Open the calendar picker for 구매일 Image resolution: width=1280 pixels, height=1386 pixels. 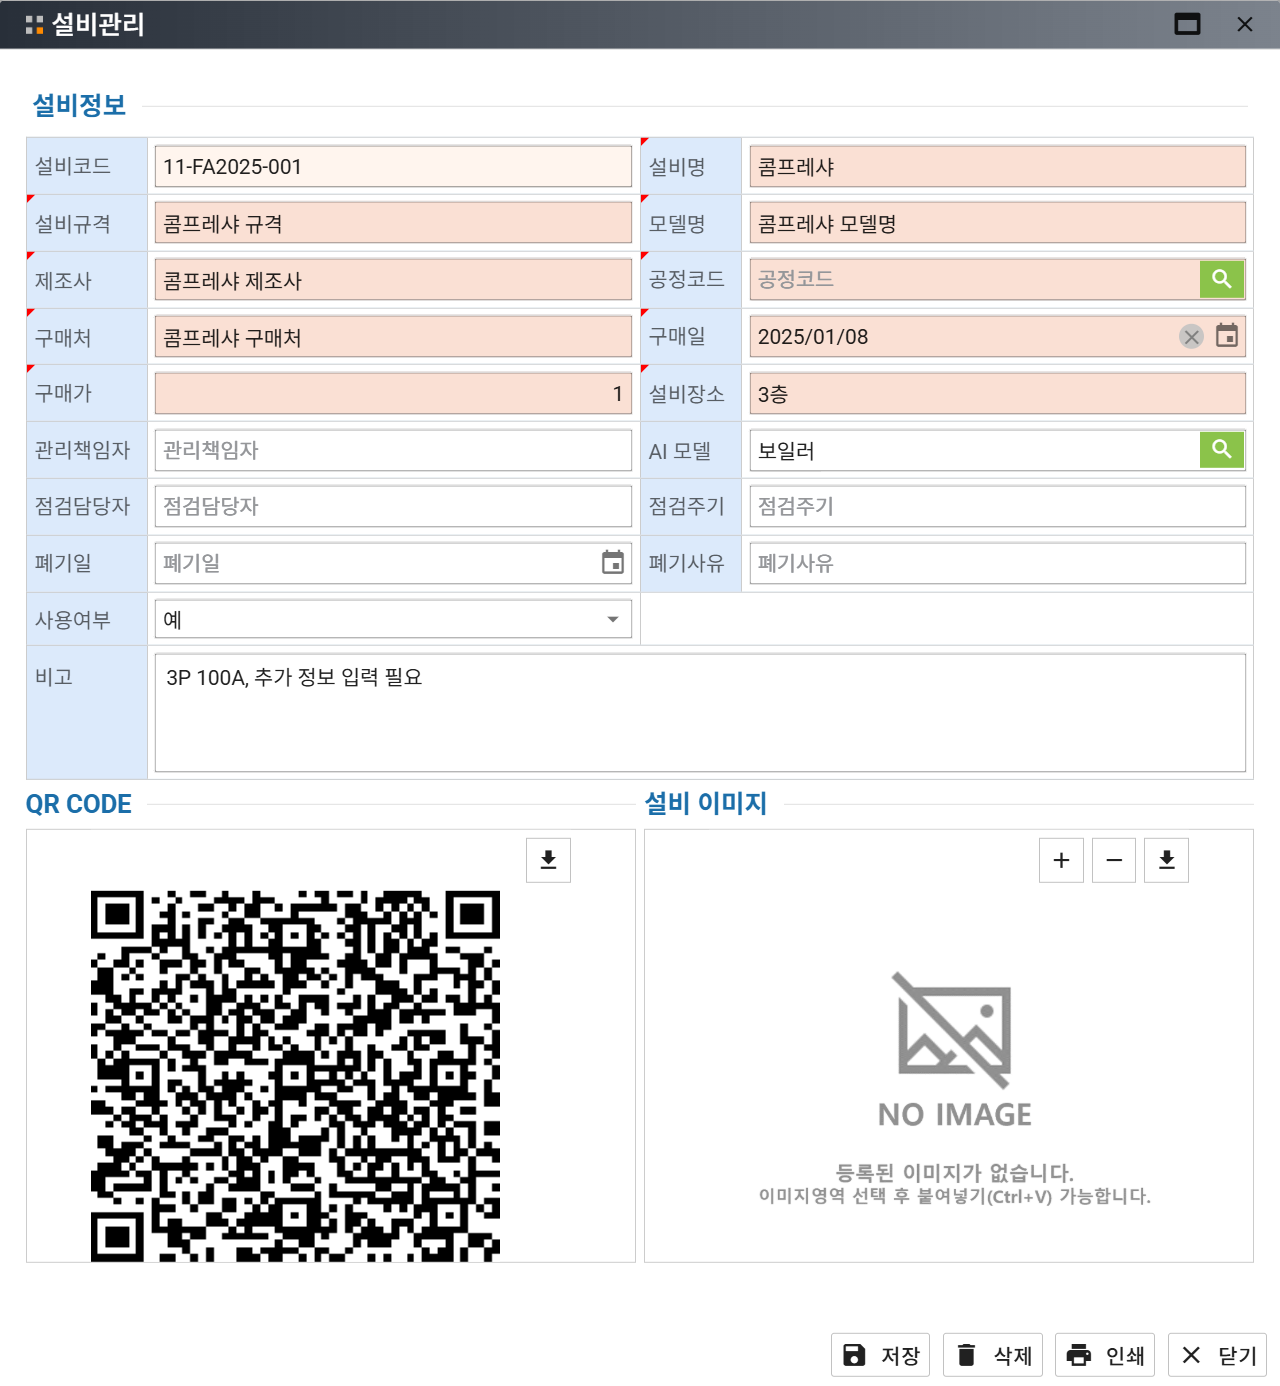pyautogui.click(x=1227, y=336)
